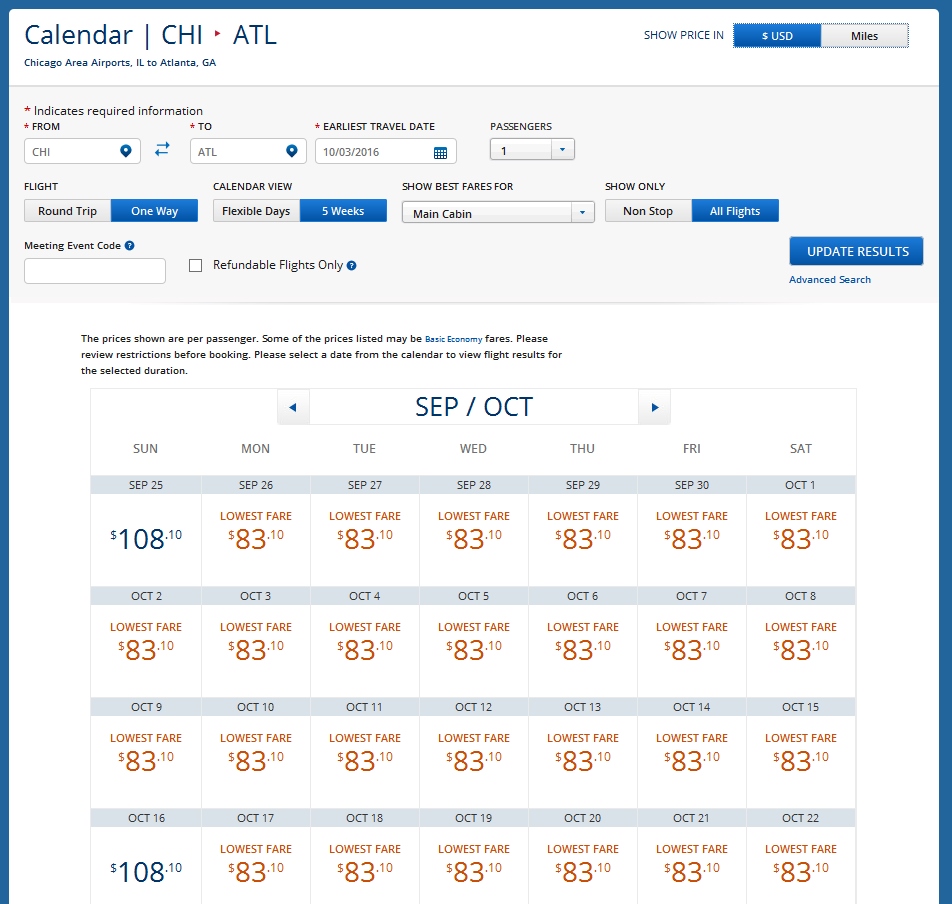The height and width of the screenshot is (904, 952).
Task: Switch flight type to Round Trip
Action: 68,211
